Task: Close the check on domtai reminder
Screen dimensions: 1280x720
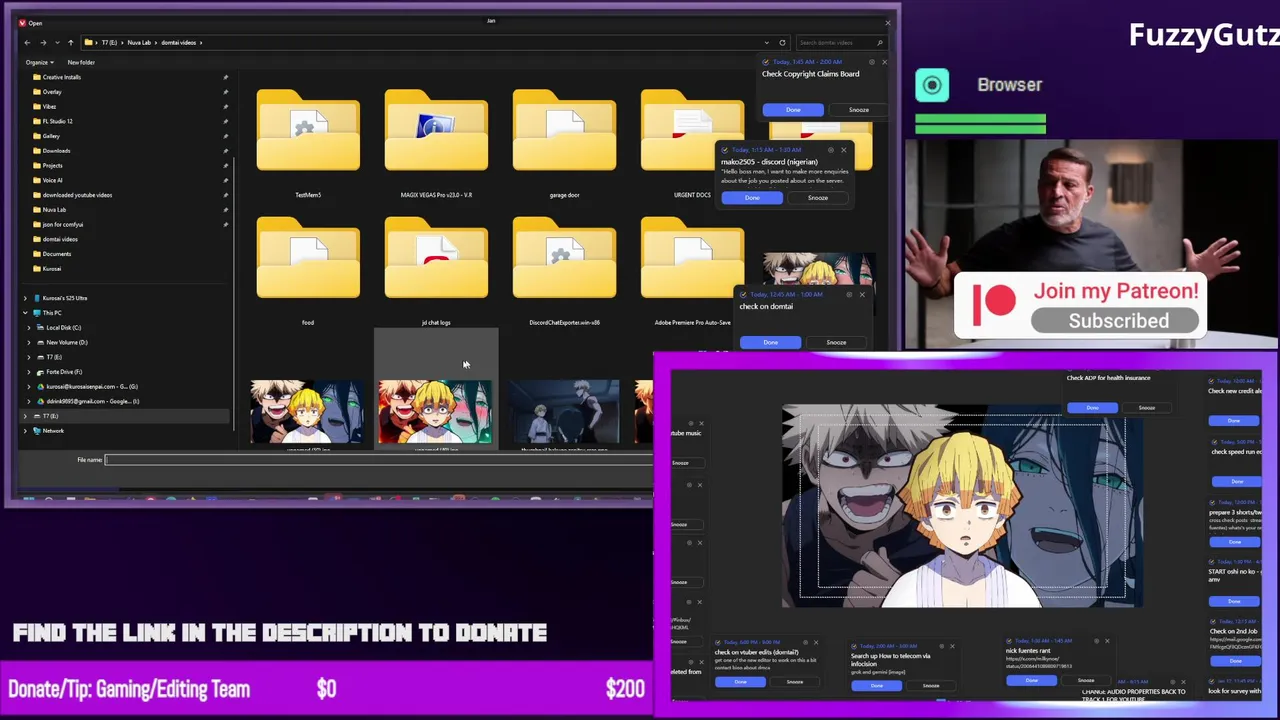Action: coord(862,294)
